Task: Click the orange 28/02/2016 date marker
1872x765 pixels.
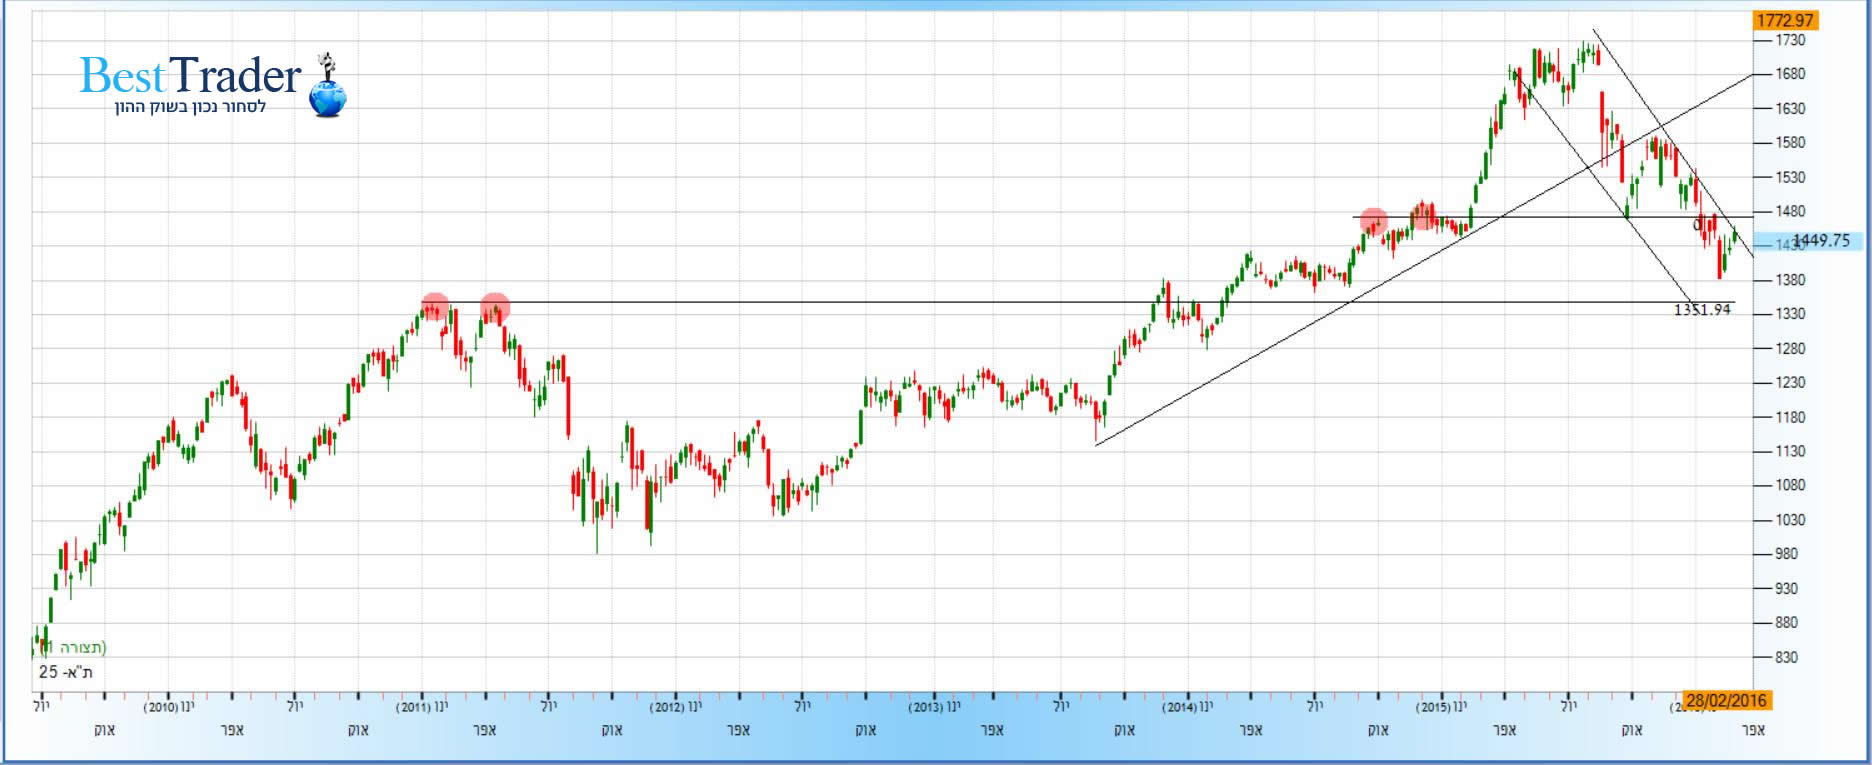Action: 1726,700
